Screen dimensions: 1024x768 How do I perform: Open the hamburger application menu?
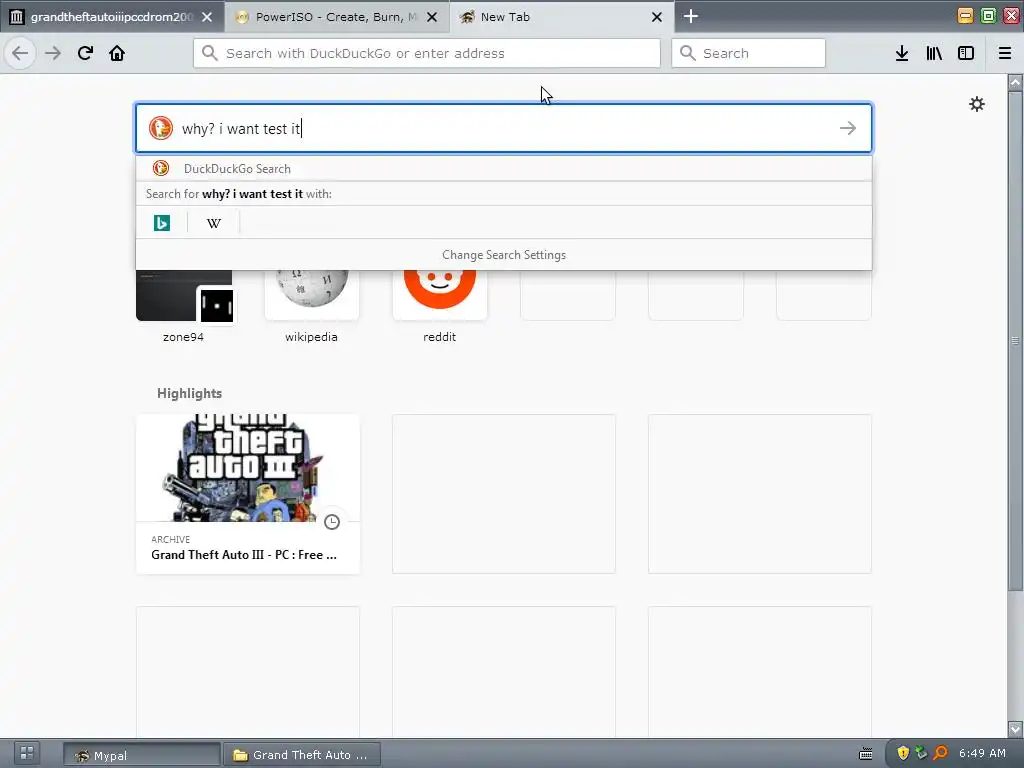coord(1004,54)
